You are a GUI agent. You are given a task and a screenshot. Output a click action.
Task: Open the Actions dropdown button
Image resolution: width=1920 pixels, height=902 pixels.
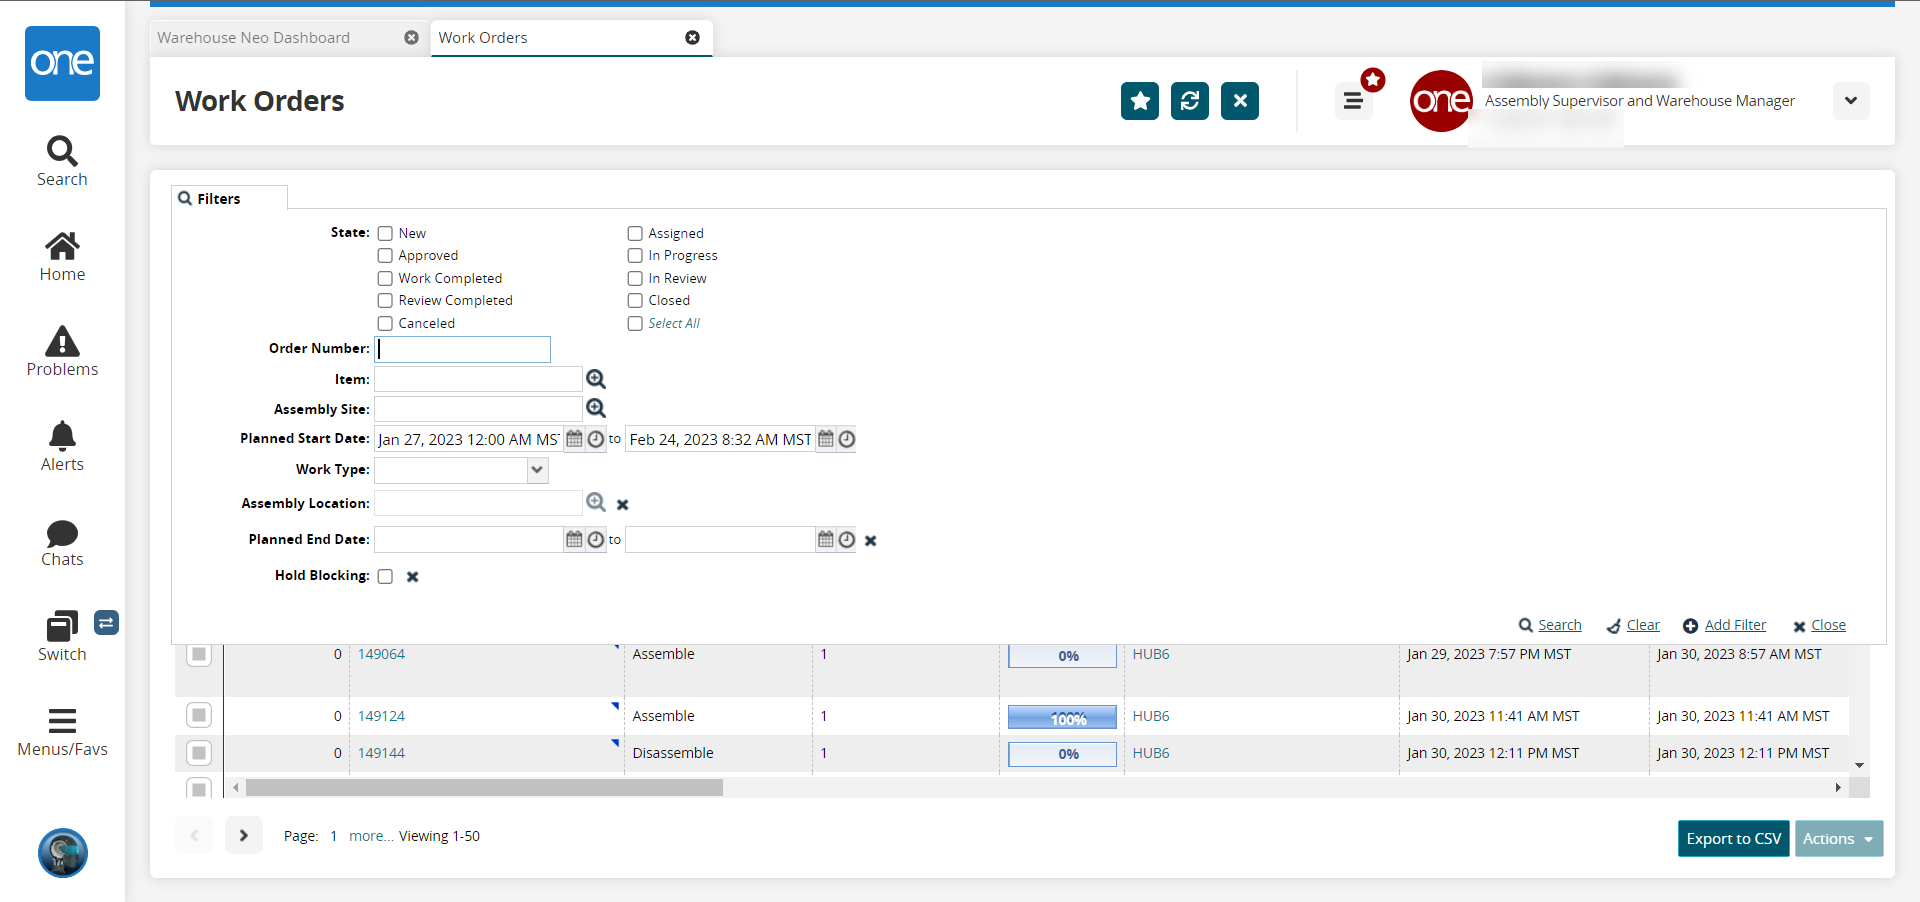(1838, 839)
